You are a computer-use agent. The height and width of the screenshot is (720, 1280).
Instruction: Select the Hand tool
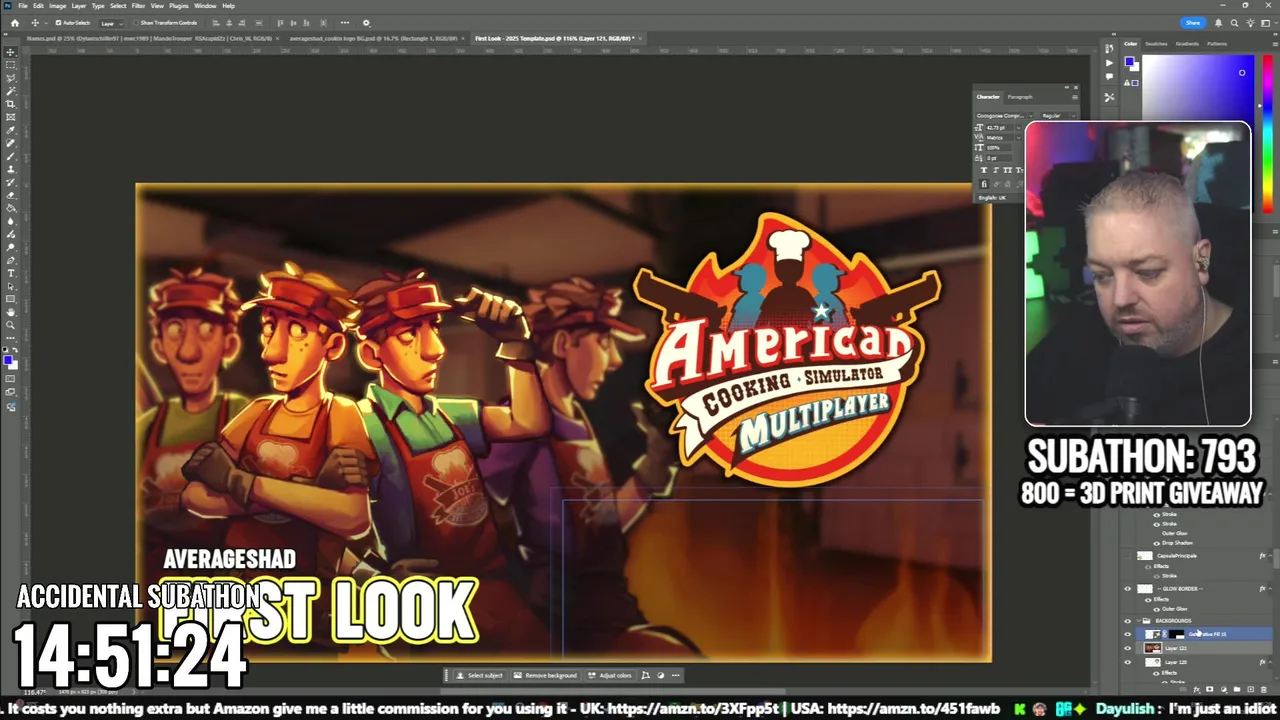coord(11,312)
